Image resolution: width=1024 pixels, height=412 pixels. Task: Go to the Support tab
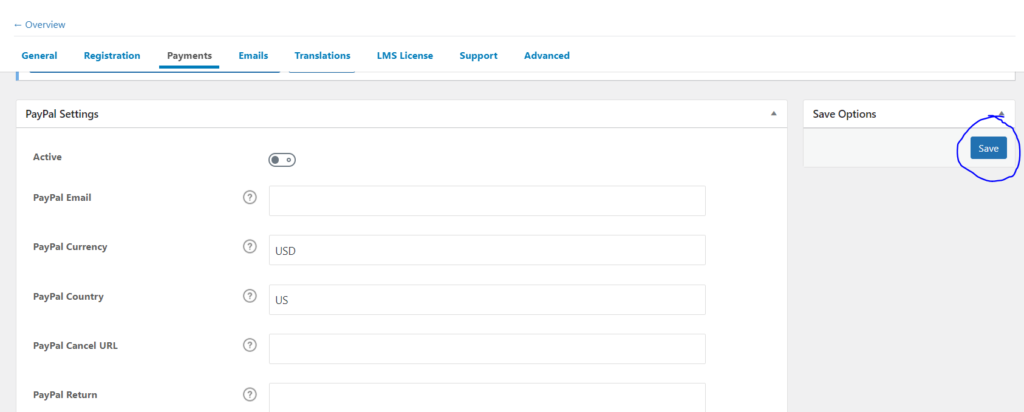point(478,55)
